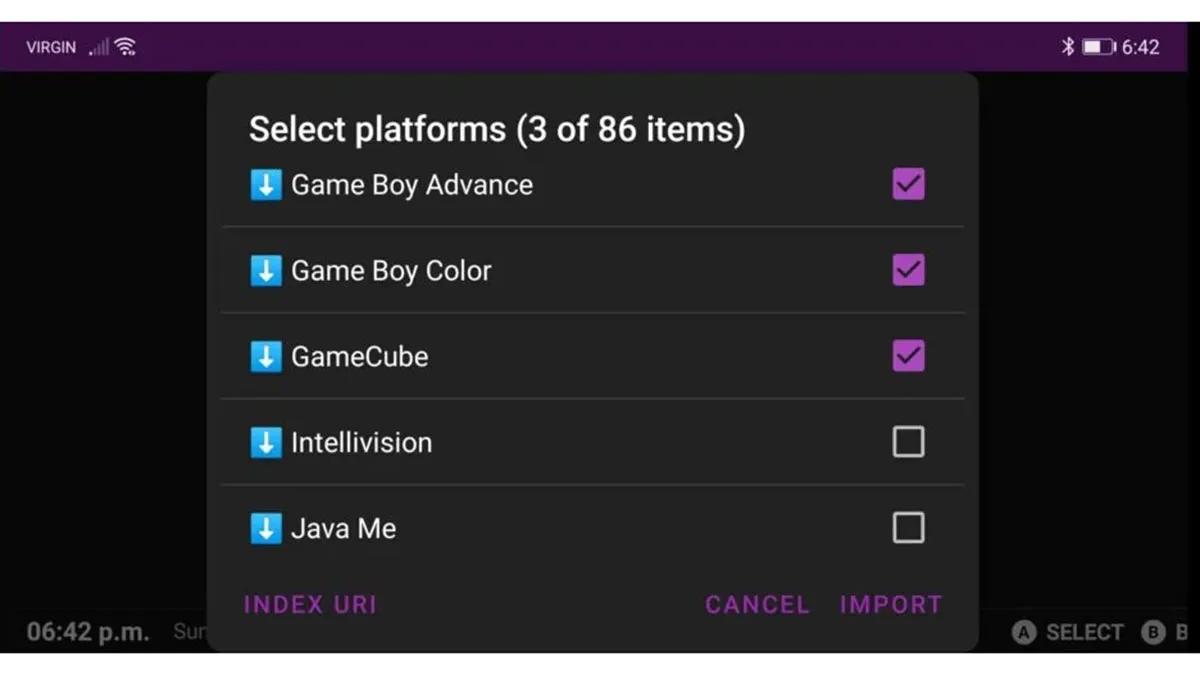Uncheck the Game Boy Color checkbox
The image size is (1200, 675).
[x=908, y=270]
